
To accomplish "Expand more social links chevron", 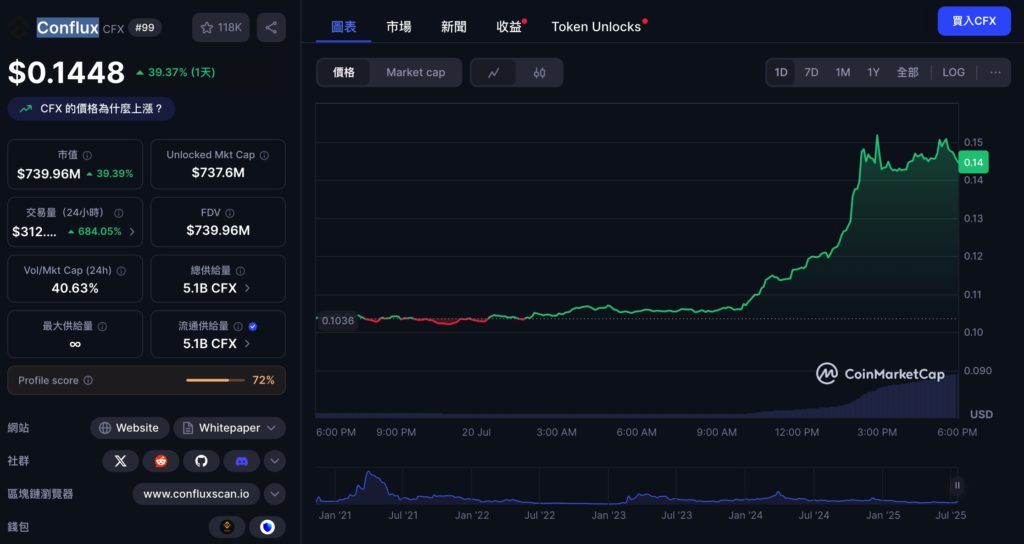I will [x=275, y=461].
